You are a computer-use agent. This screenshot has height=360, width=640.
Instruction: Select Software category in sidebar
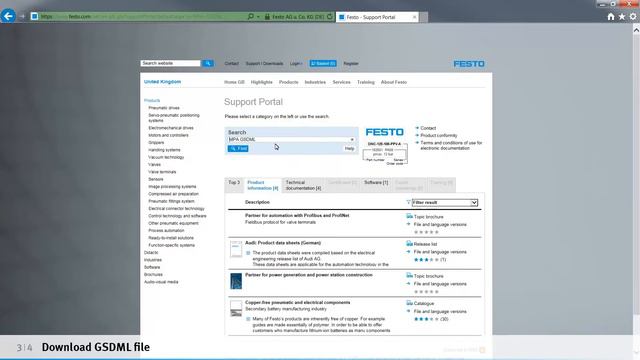pyautogui.click(x=152, y=267)
